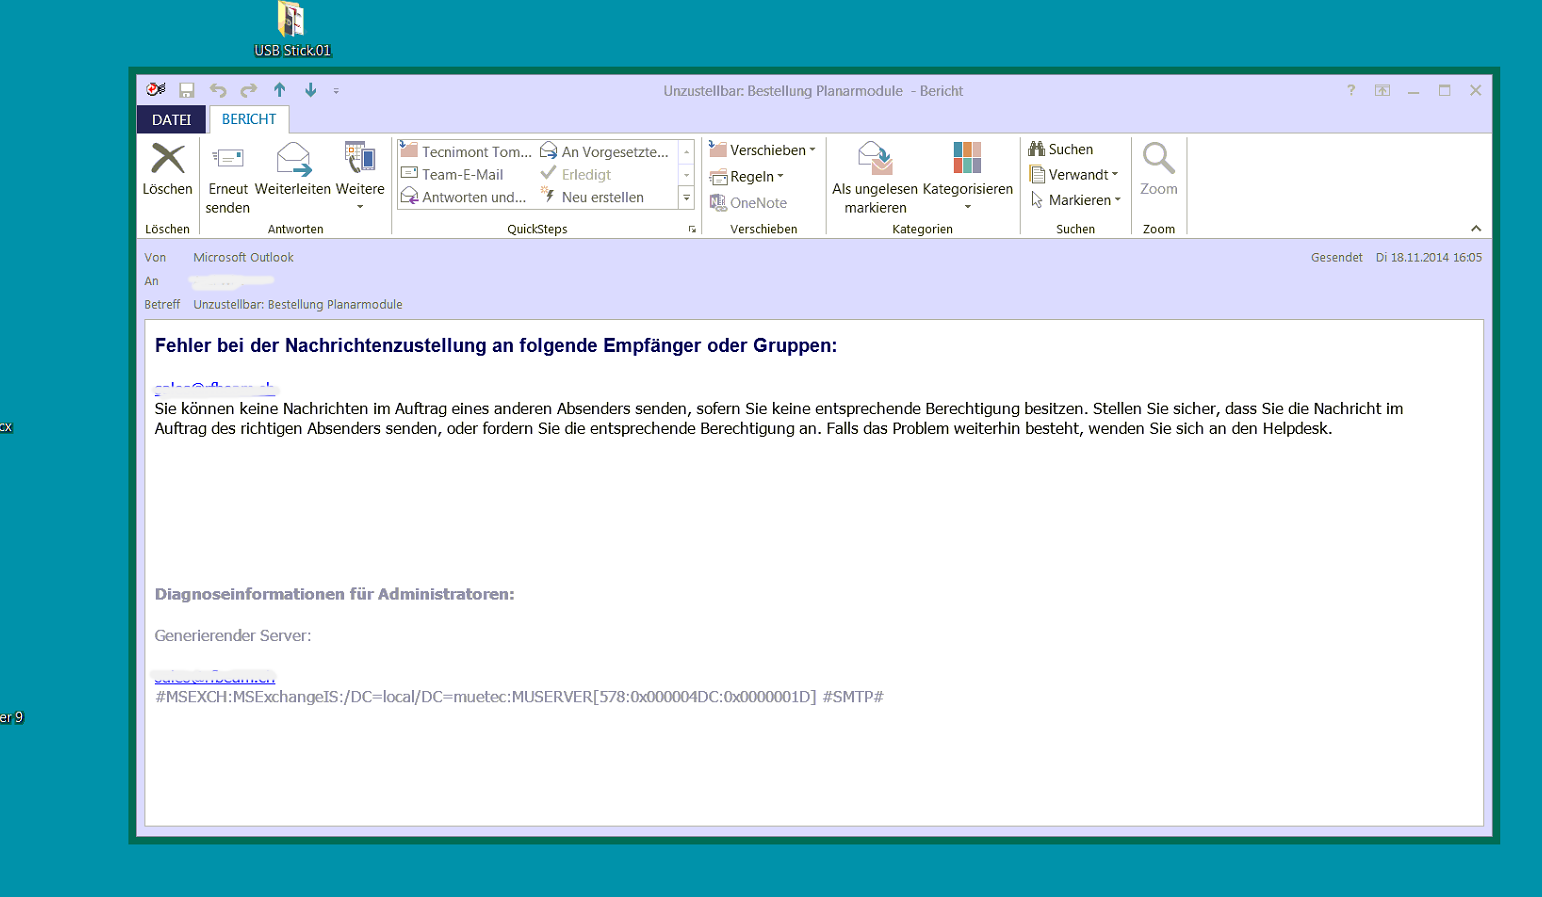The image size is (1542, 897).
Task: Click the redacted An recipient field
Action: tap(231, 281)
